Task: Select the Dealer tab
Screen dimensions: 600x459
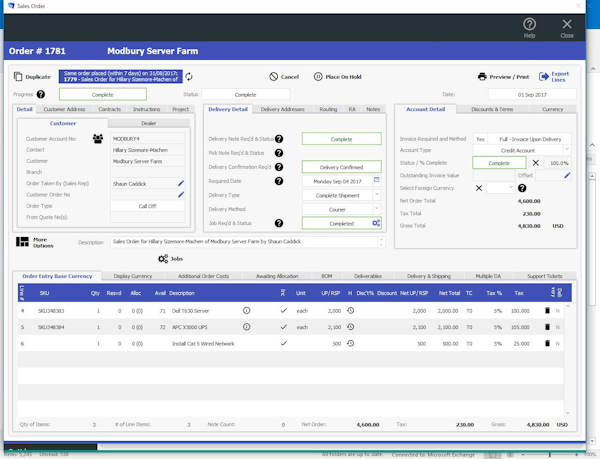Action: (149, 123)
